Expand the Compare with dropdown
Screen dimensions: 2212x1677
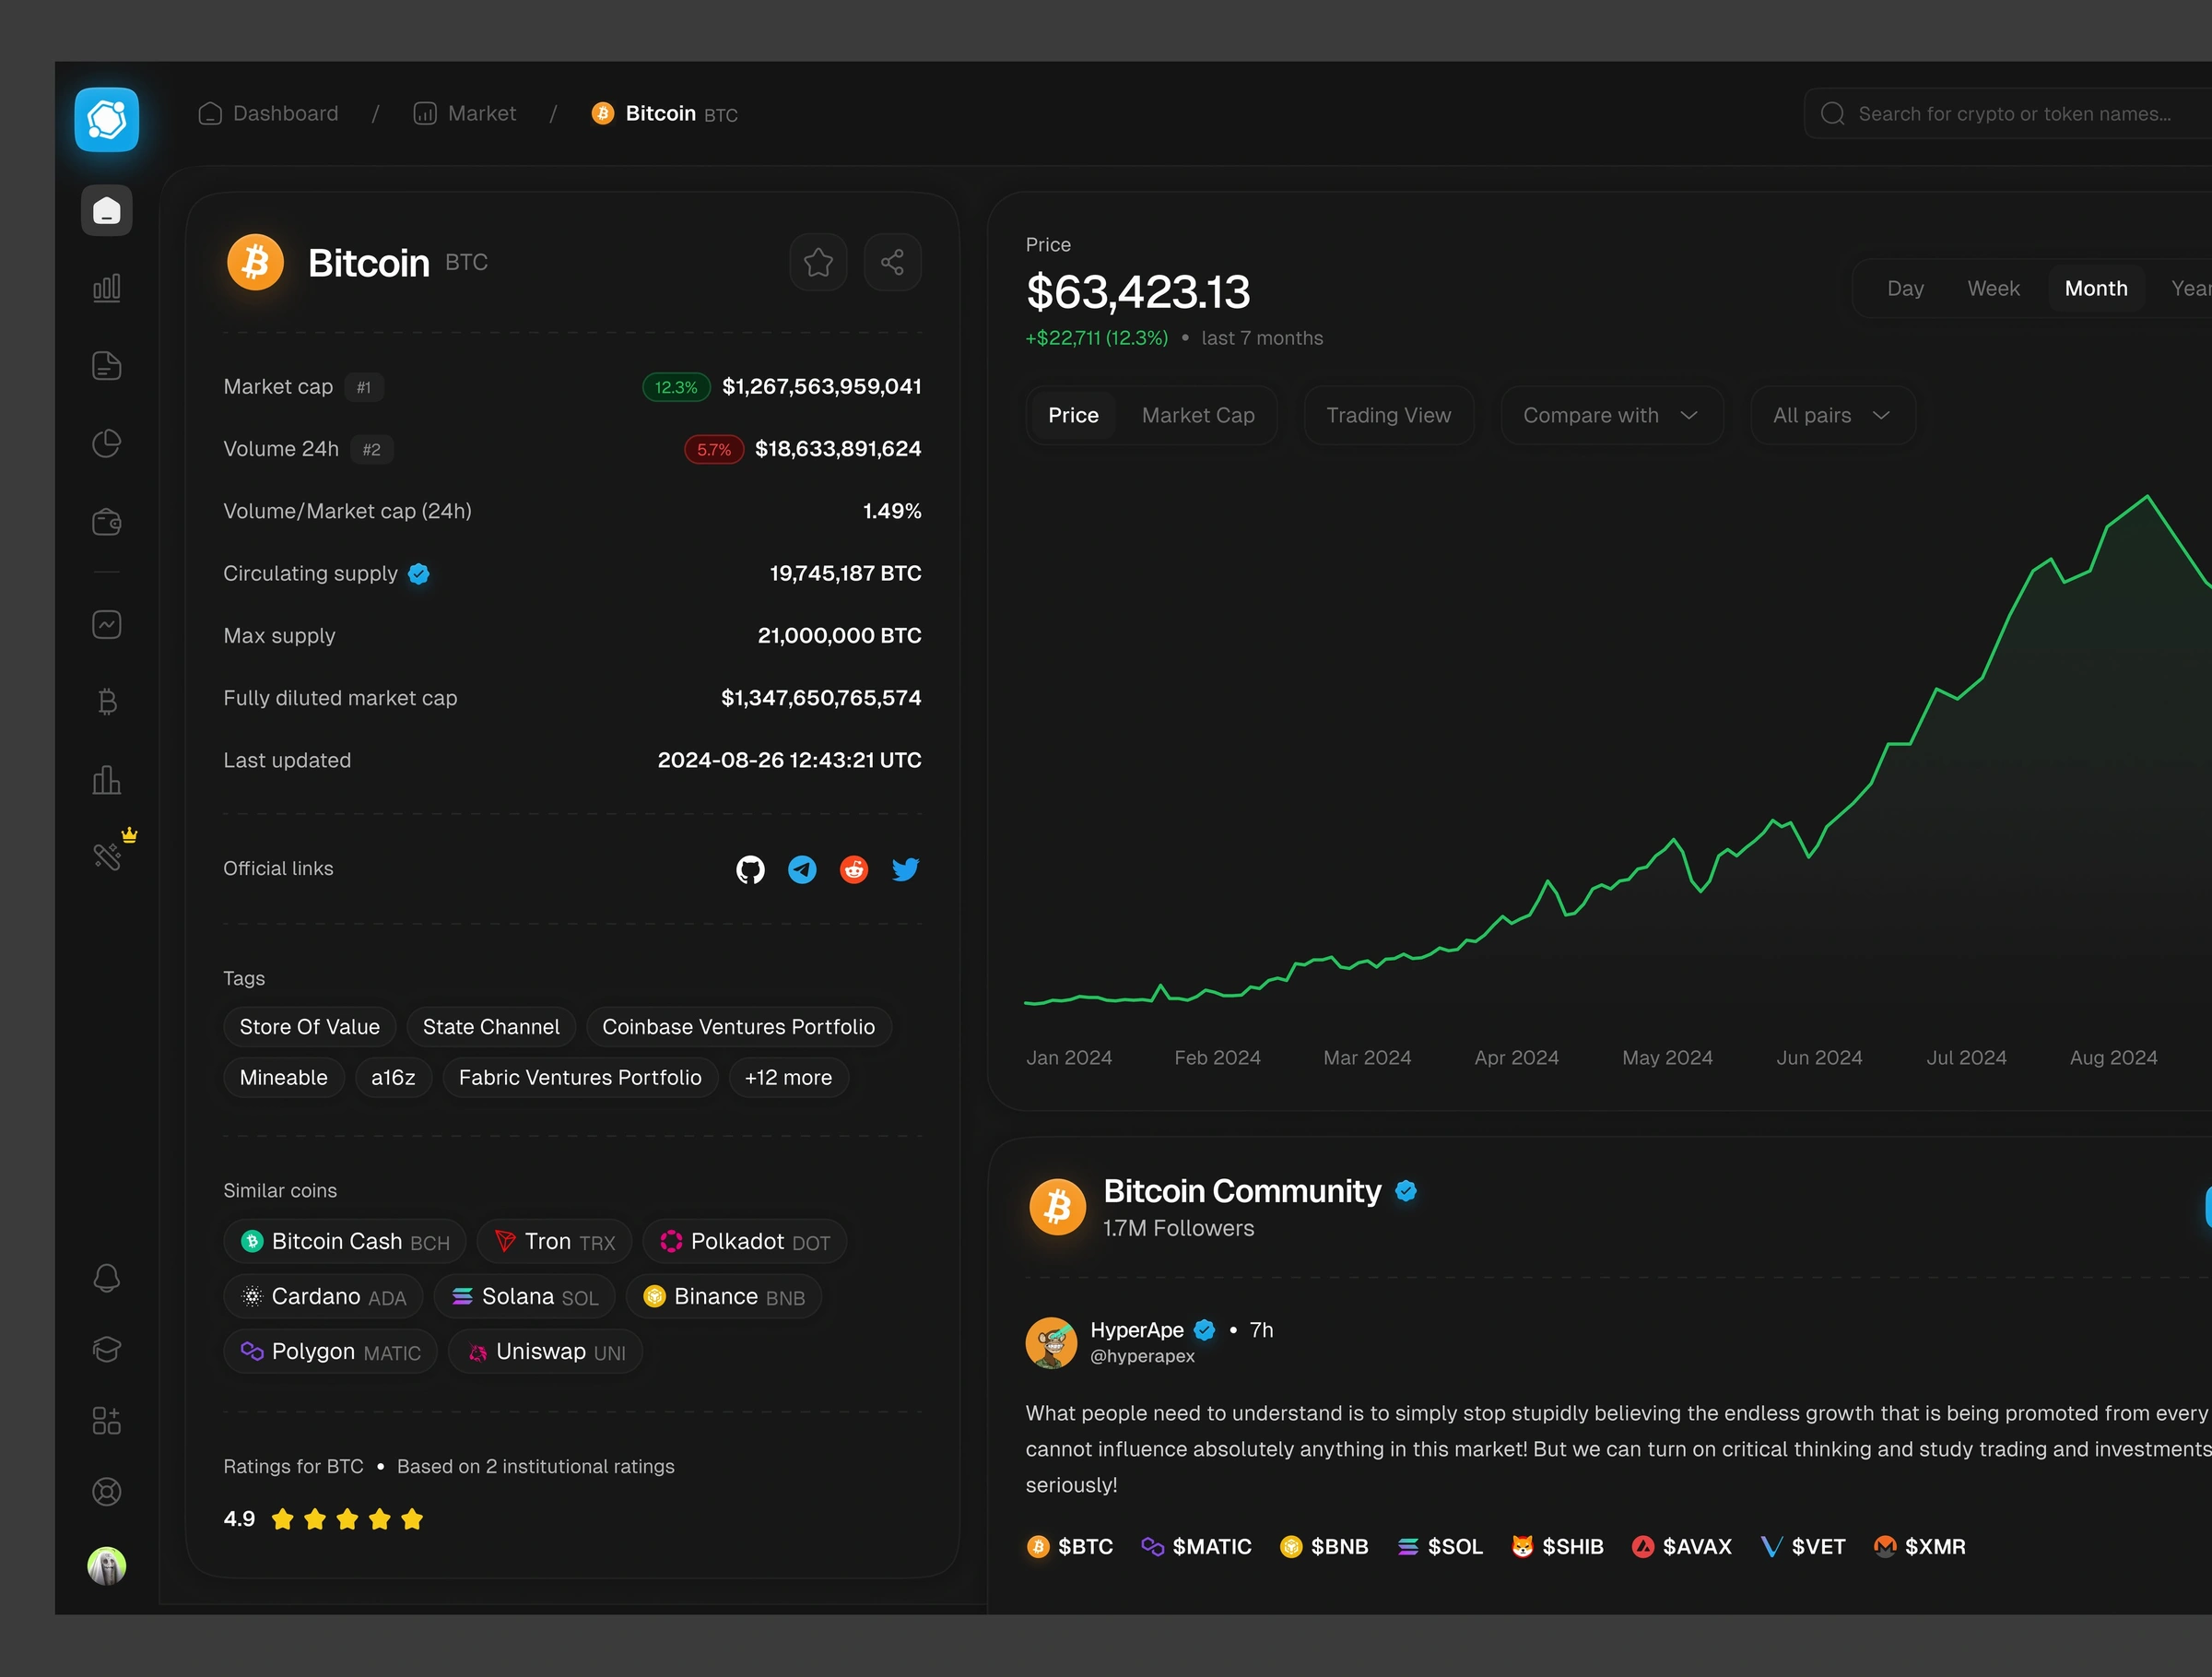point(1611,416)
